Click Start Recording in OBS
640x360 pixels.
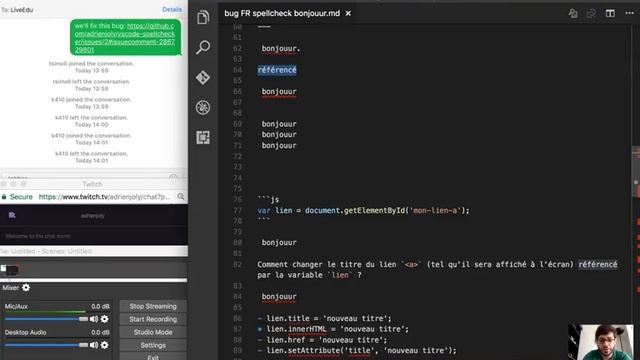pos(153,319)
